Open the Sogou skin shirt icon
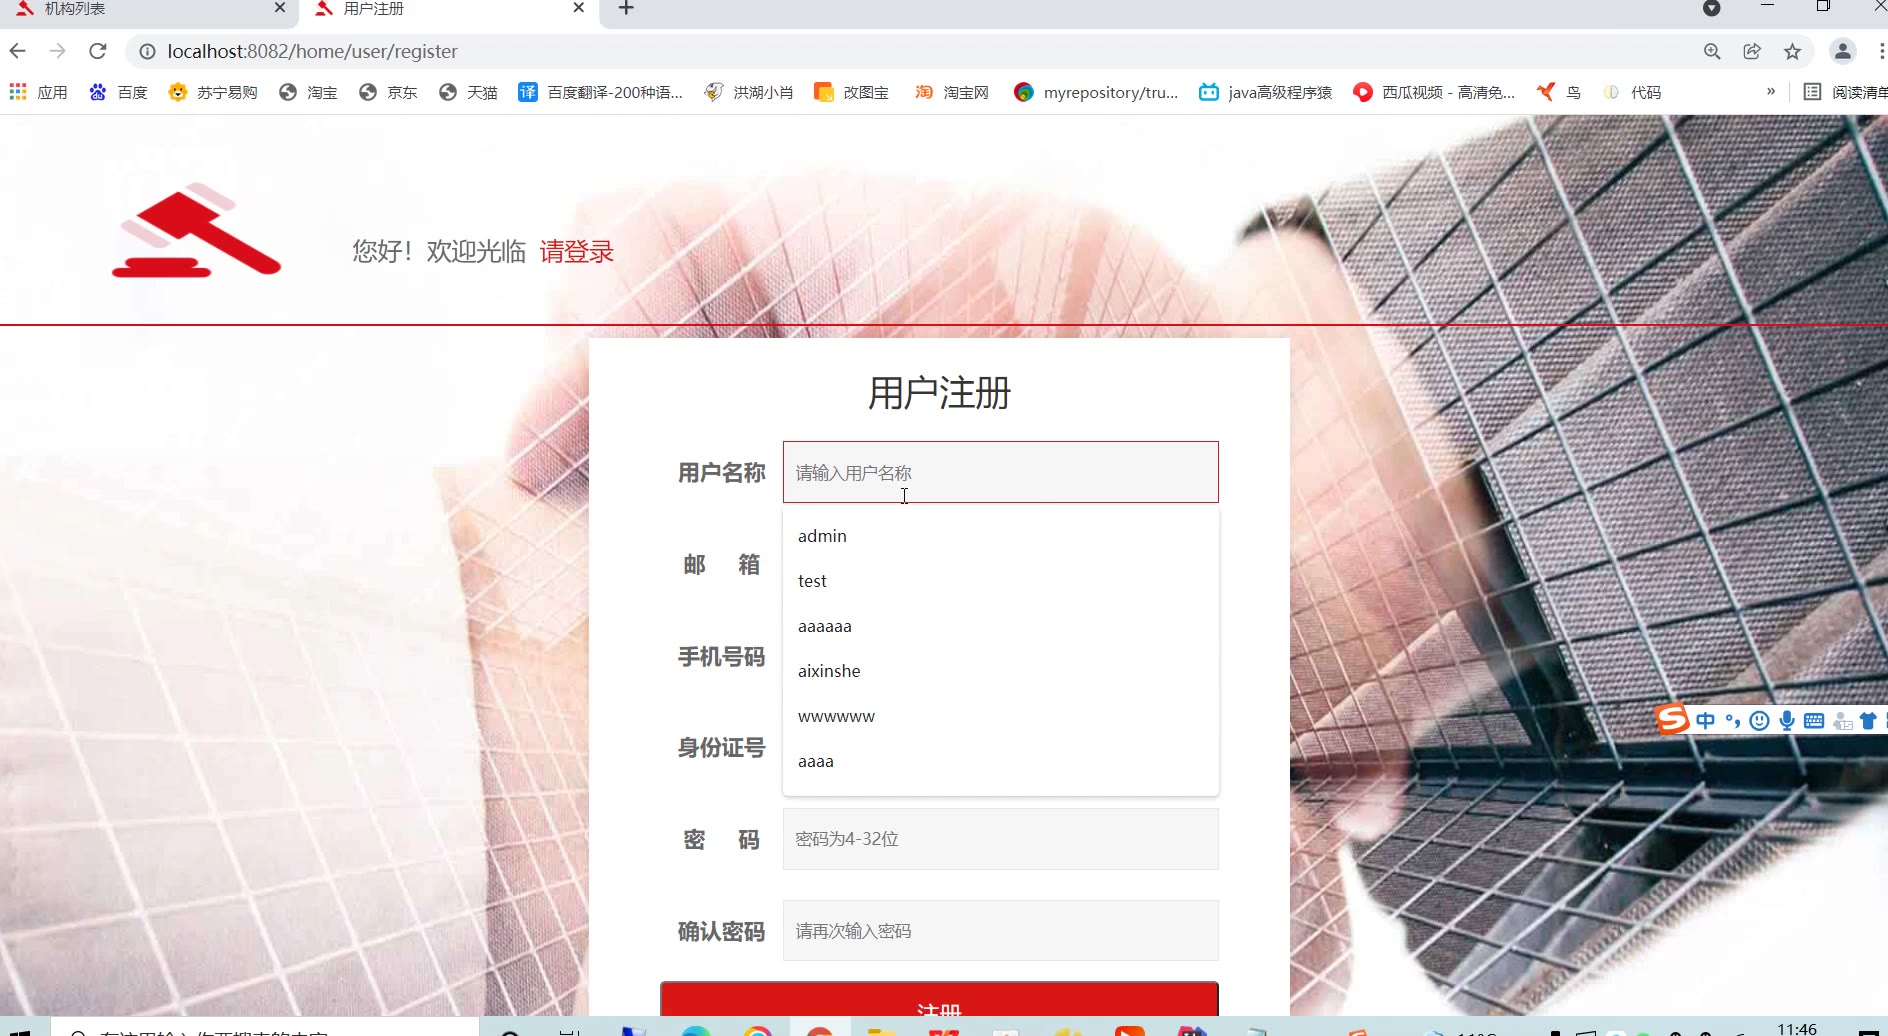The height and width of the screenshot is (1036, 1888). pos(1868,721)
